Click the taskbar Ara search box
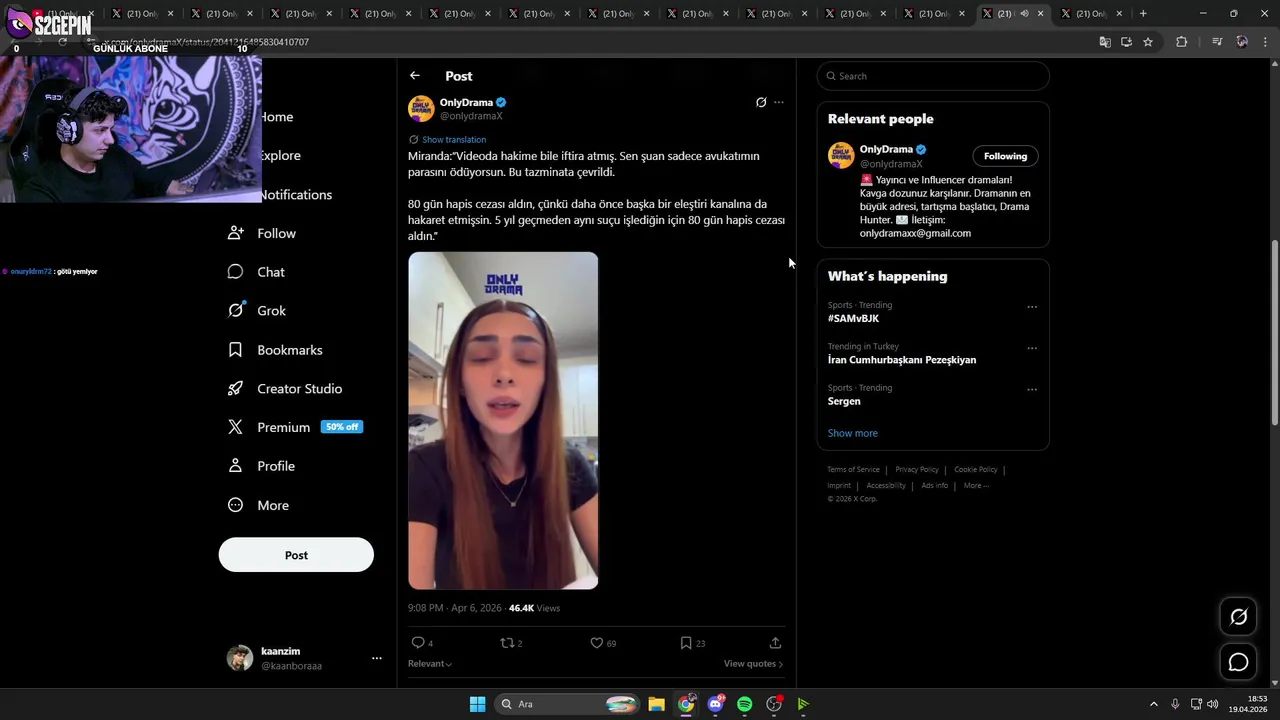This screenshot has height=720, width=1280. pos(567,704)
